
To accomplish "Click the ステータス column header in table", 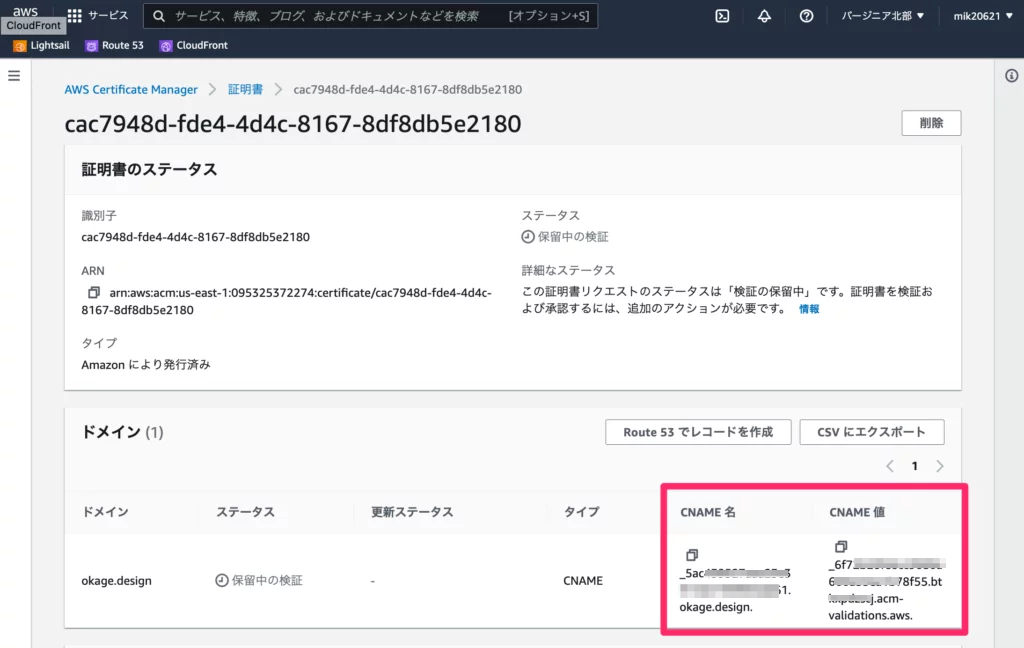I will pos(246,512).
